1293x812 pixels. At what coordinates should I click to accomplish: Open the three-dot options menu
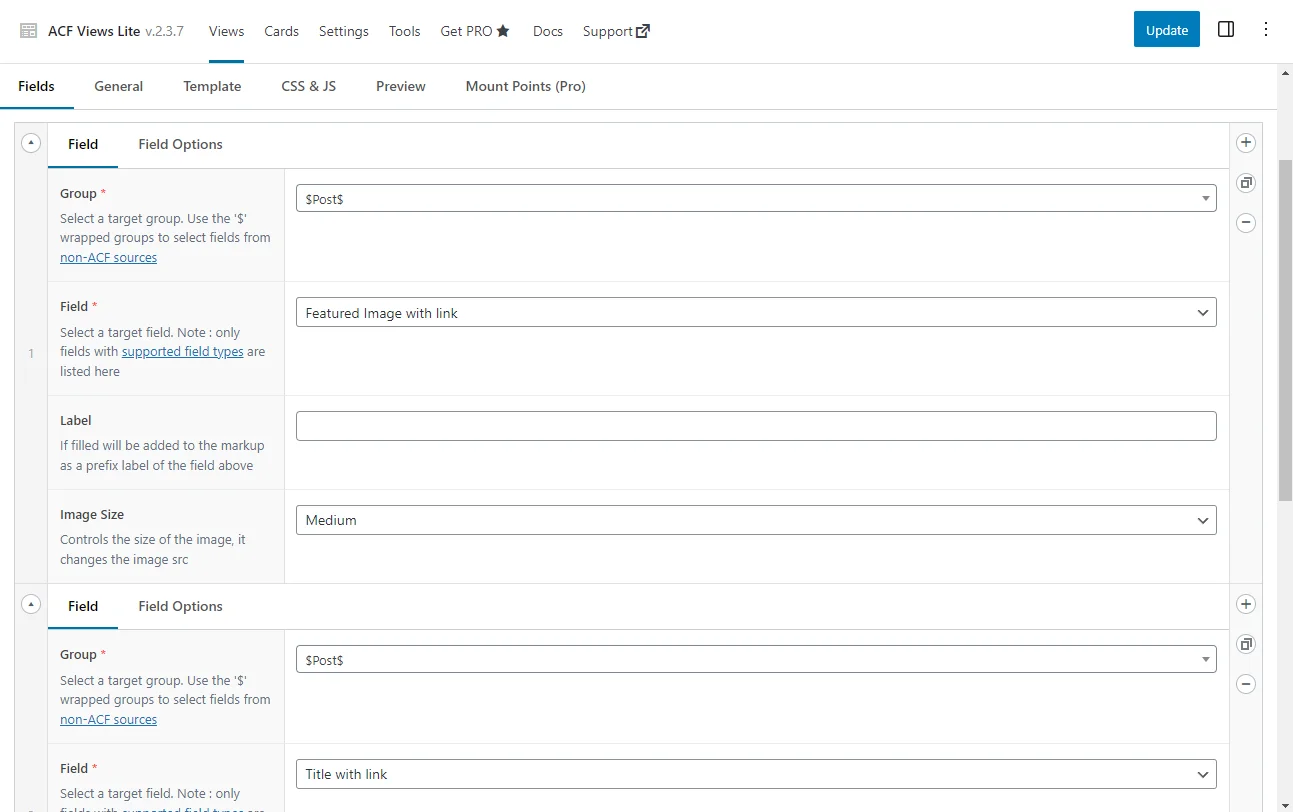pos(1266,30)
